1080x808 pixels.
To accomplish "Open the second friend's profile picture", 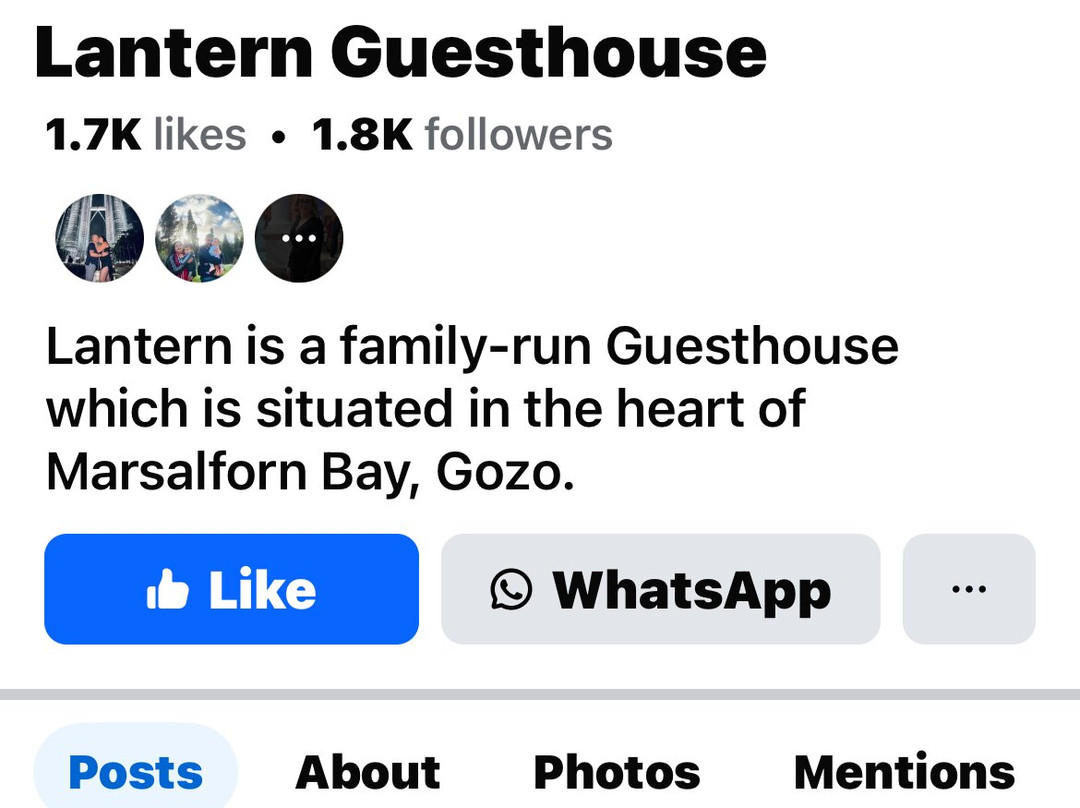I will coord(198,238).
